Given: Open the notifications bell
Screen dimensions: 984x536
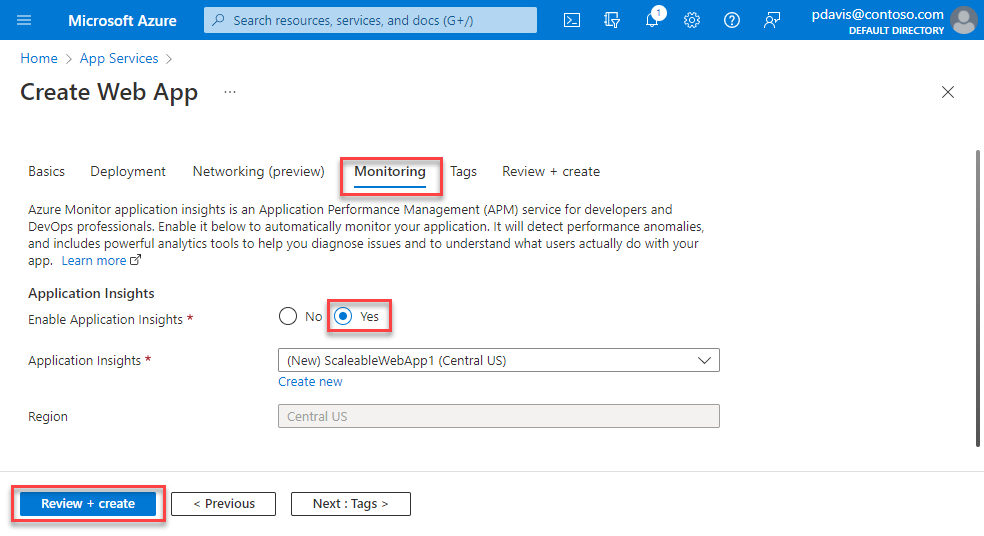Looking at the screenshot, I should click(653, 20).
